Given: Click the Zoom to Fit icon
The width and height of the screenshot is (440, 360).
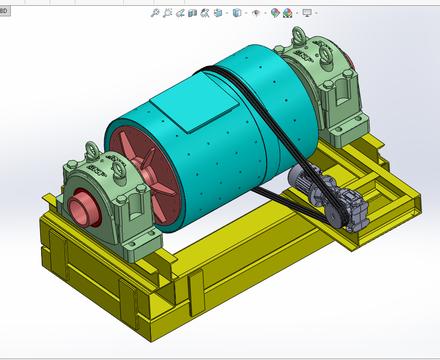Looking at the screenshot, I should click(x=154, y=13).
